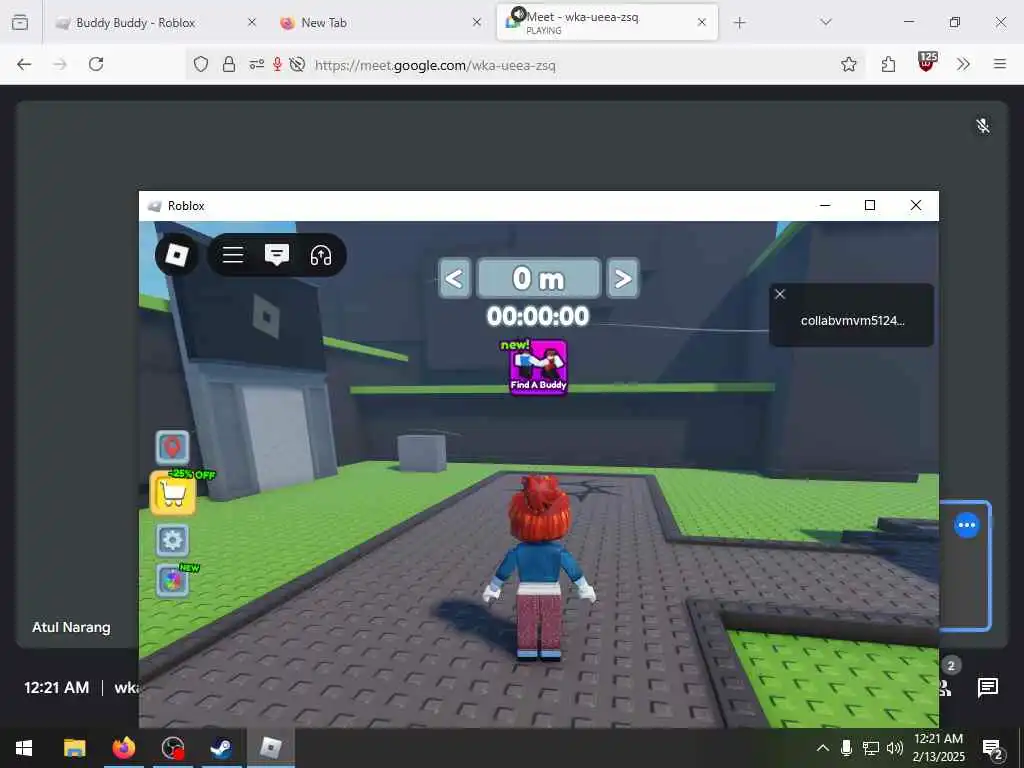Open the blue three-dot tile options

(967, 525)
